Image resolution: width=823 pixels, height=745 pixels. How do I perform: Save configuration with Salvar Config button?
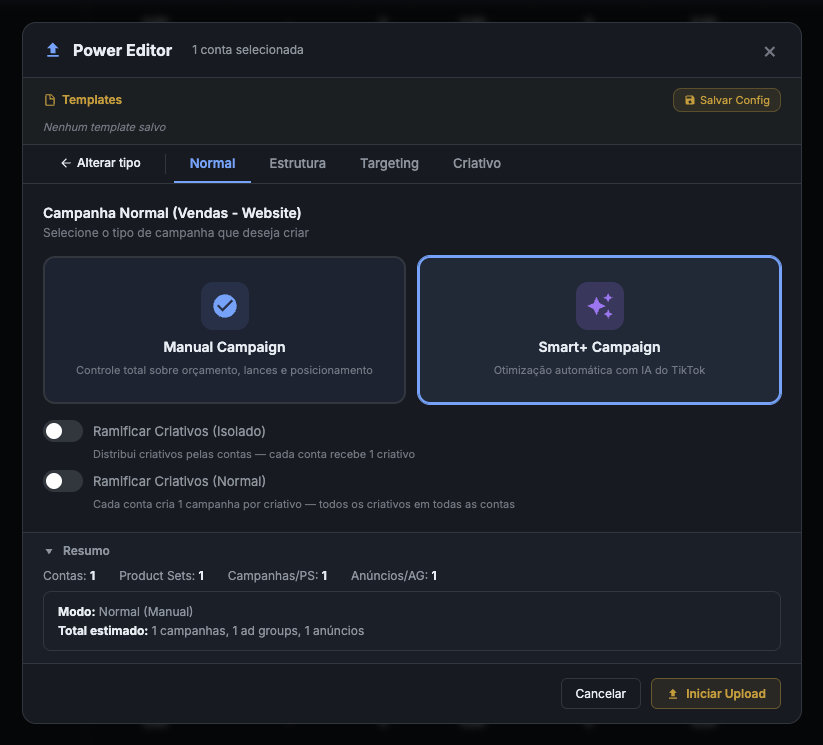tap(726, 100)
